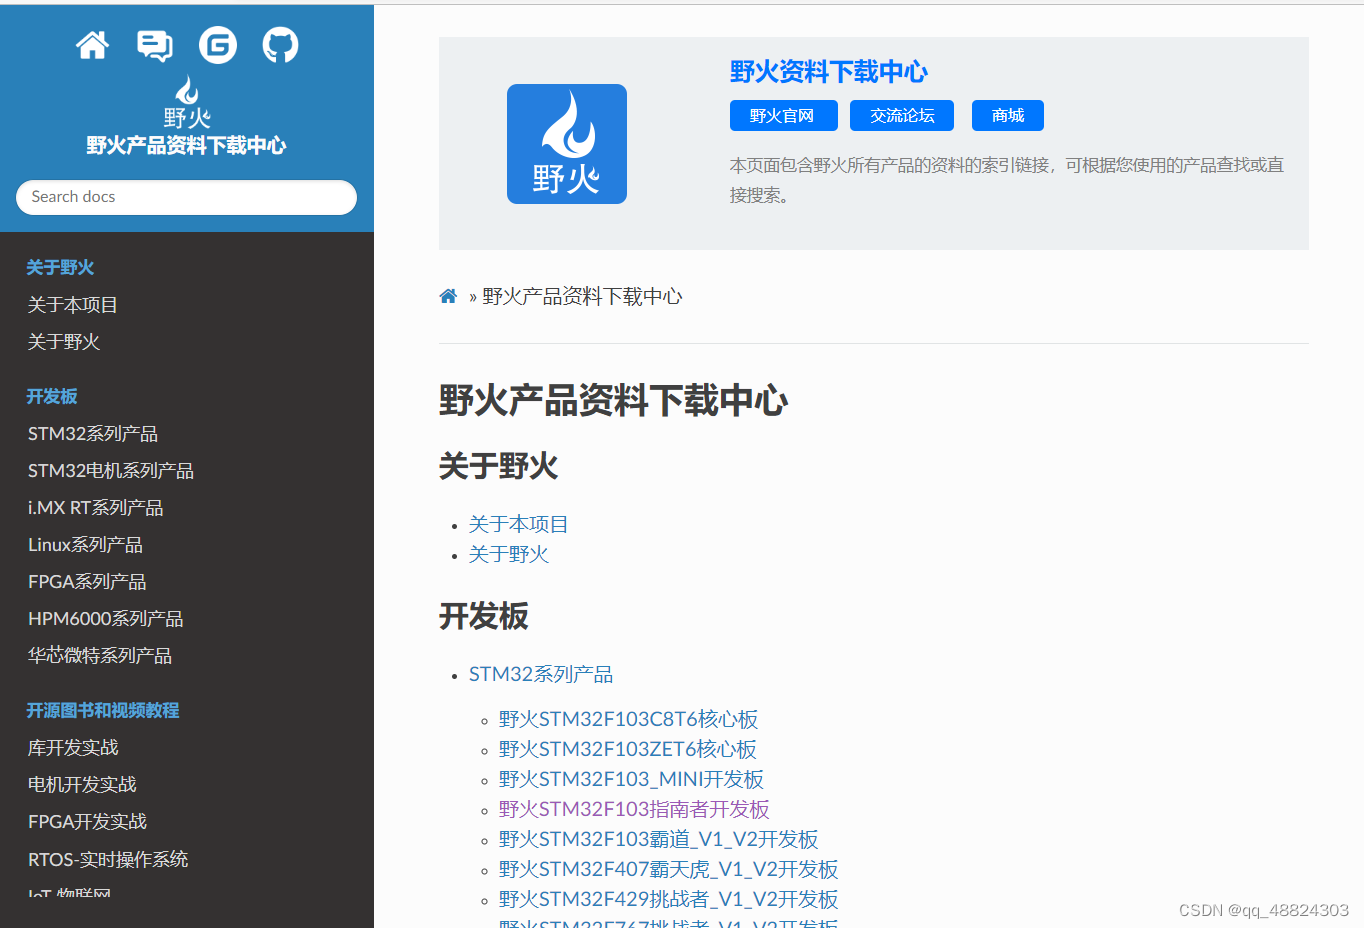This screenshot has height=928, width=1364.
Task: Open the Gitee G icon
Action: 218,45
